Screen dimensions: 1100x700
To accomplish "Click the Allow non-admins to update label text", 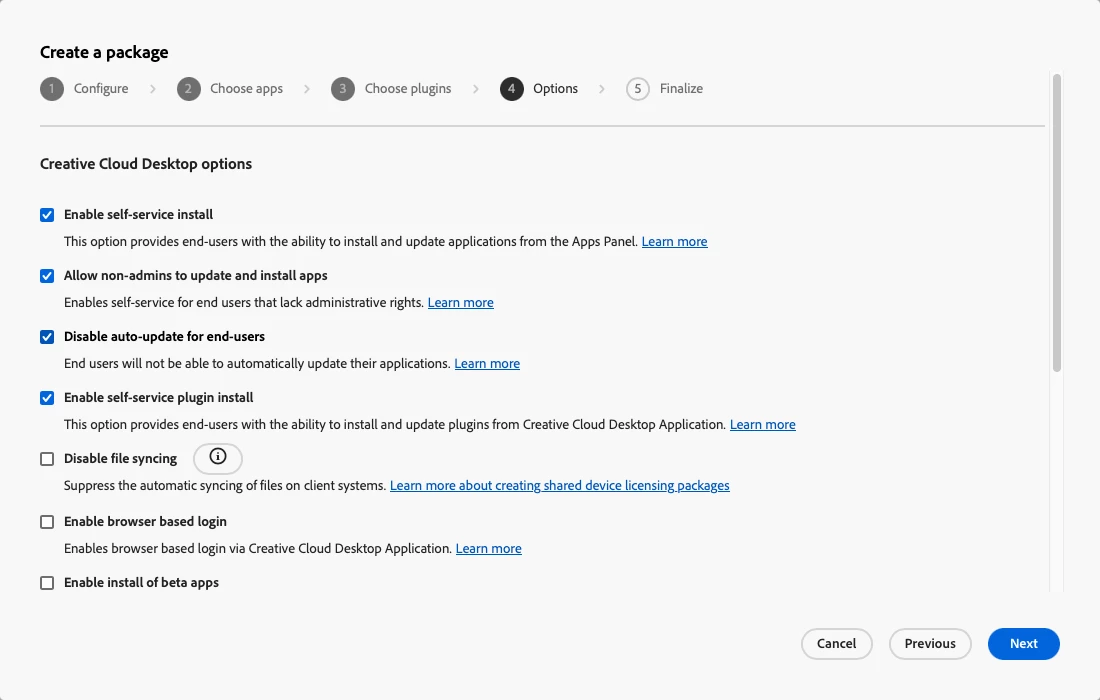I will pos(196,276).
